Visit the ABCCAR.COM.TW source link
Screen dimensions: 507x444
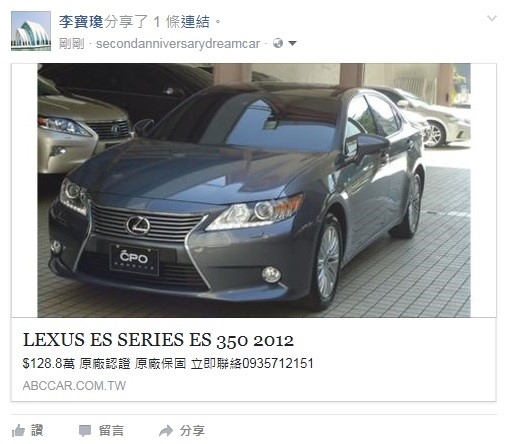point(74,386)
